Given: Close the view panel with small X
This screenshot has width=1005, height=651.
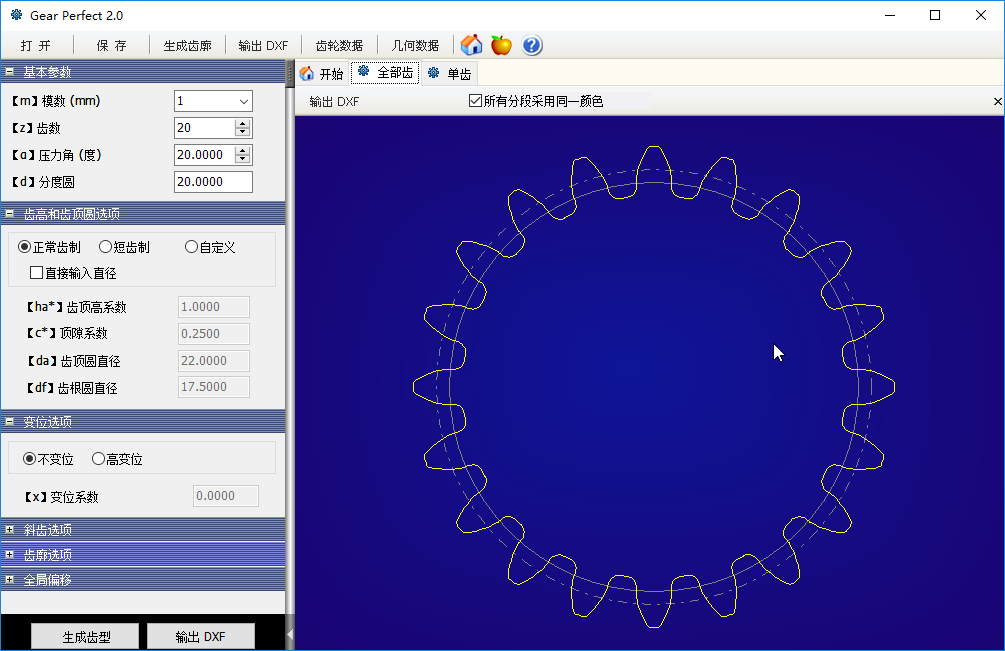Looking at the screenshot, I should (997, 102).
